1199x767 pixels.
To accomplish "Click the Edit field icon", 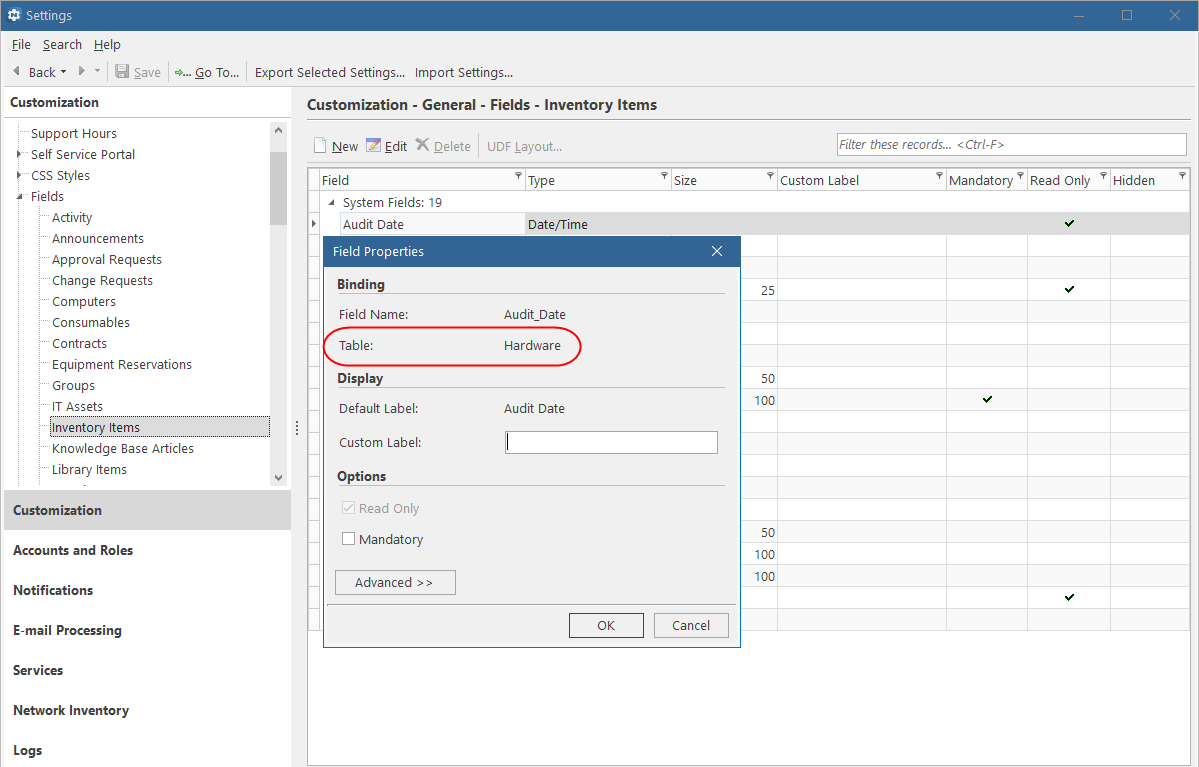I will coord(374,145).
